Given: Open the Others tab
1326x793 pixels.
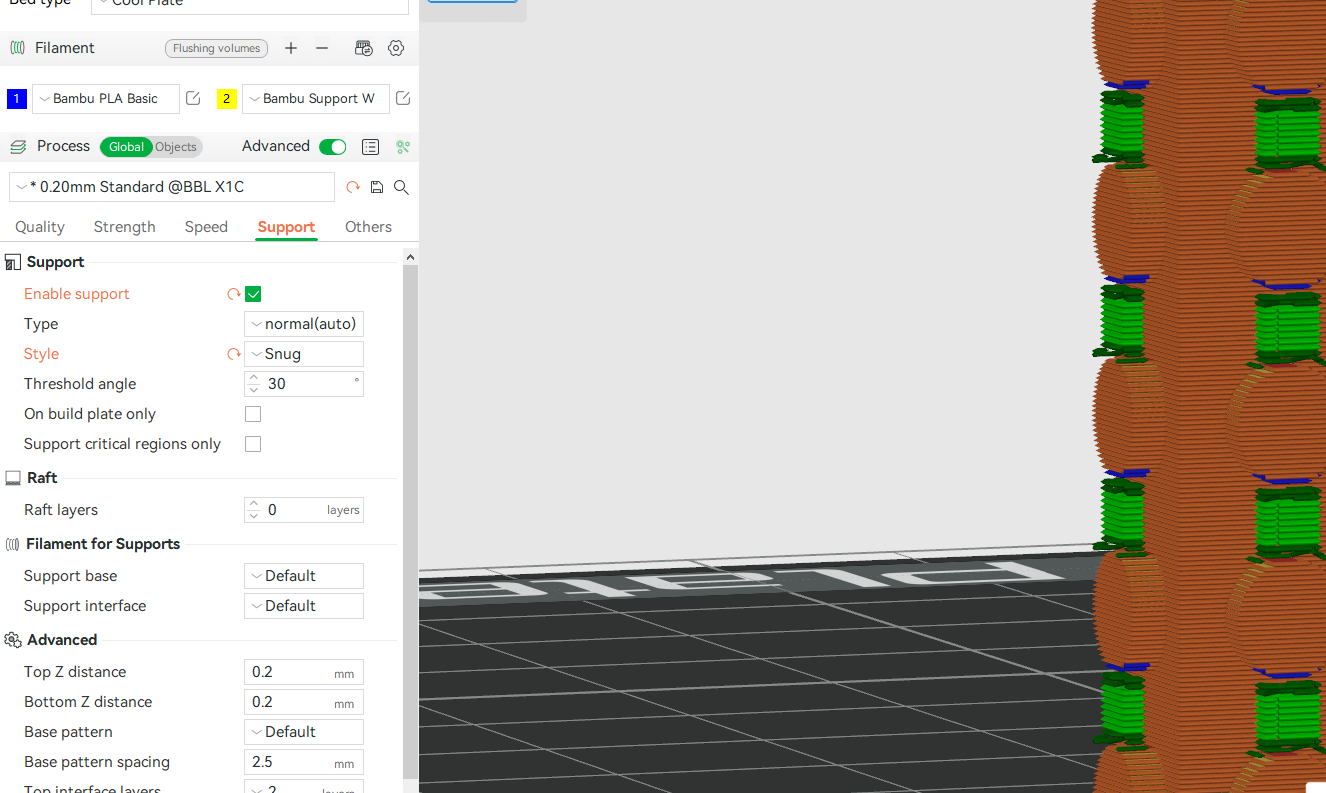Looking at the screenshot, I should pos(368,227).
